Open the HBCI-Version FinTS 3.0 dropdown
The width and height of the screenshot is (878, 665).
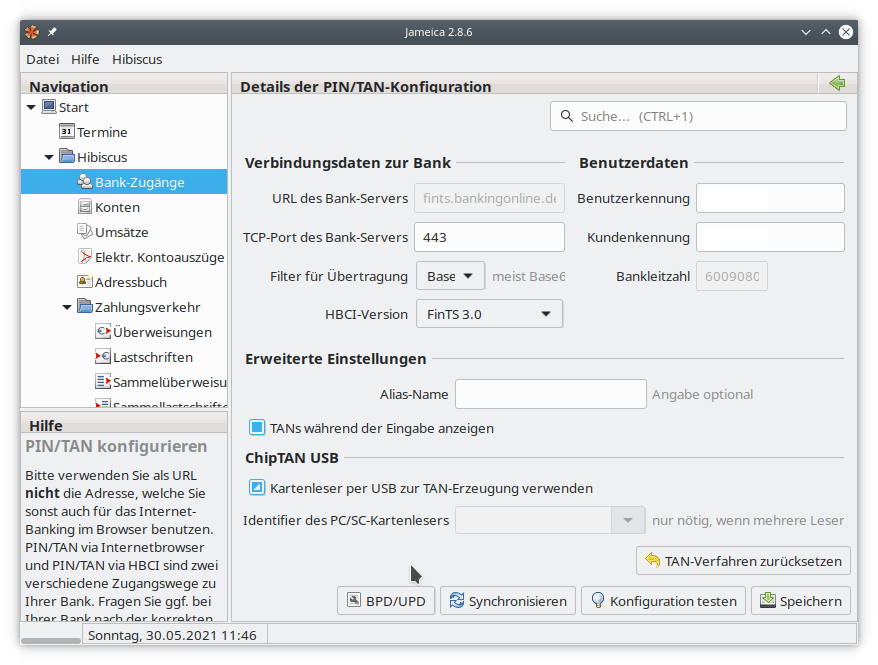coord(489,314)
